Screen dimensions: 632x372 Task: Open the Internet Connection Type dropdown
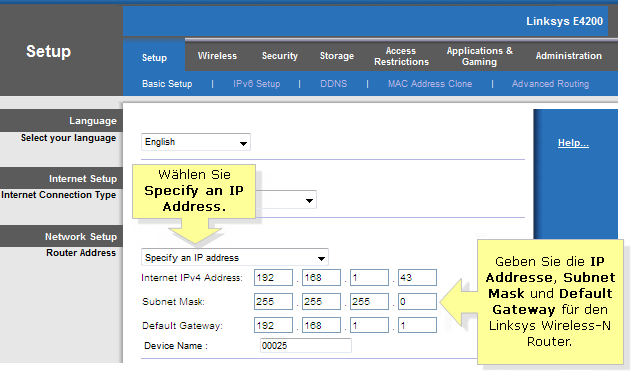[x=286, y=200]
